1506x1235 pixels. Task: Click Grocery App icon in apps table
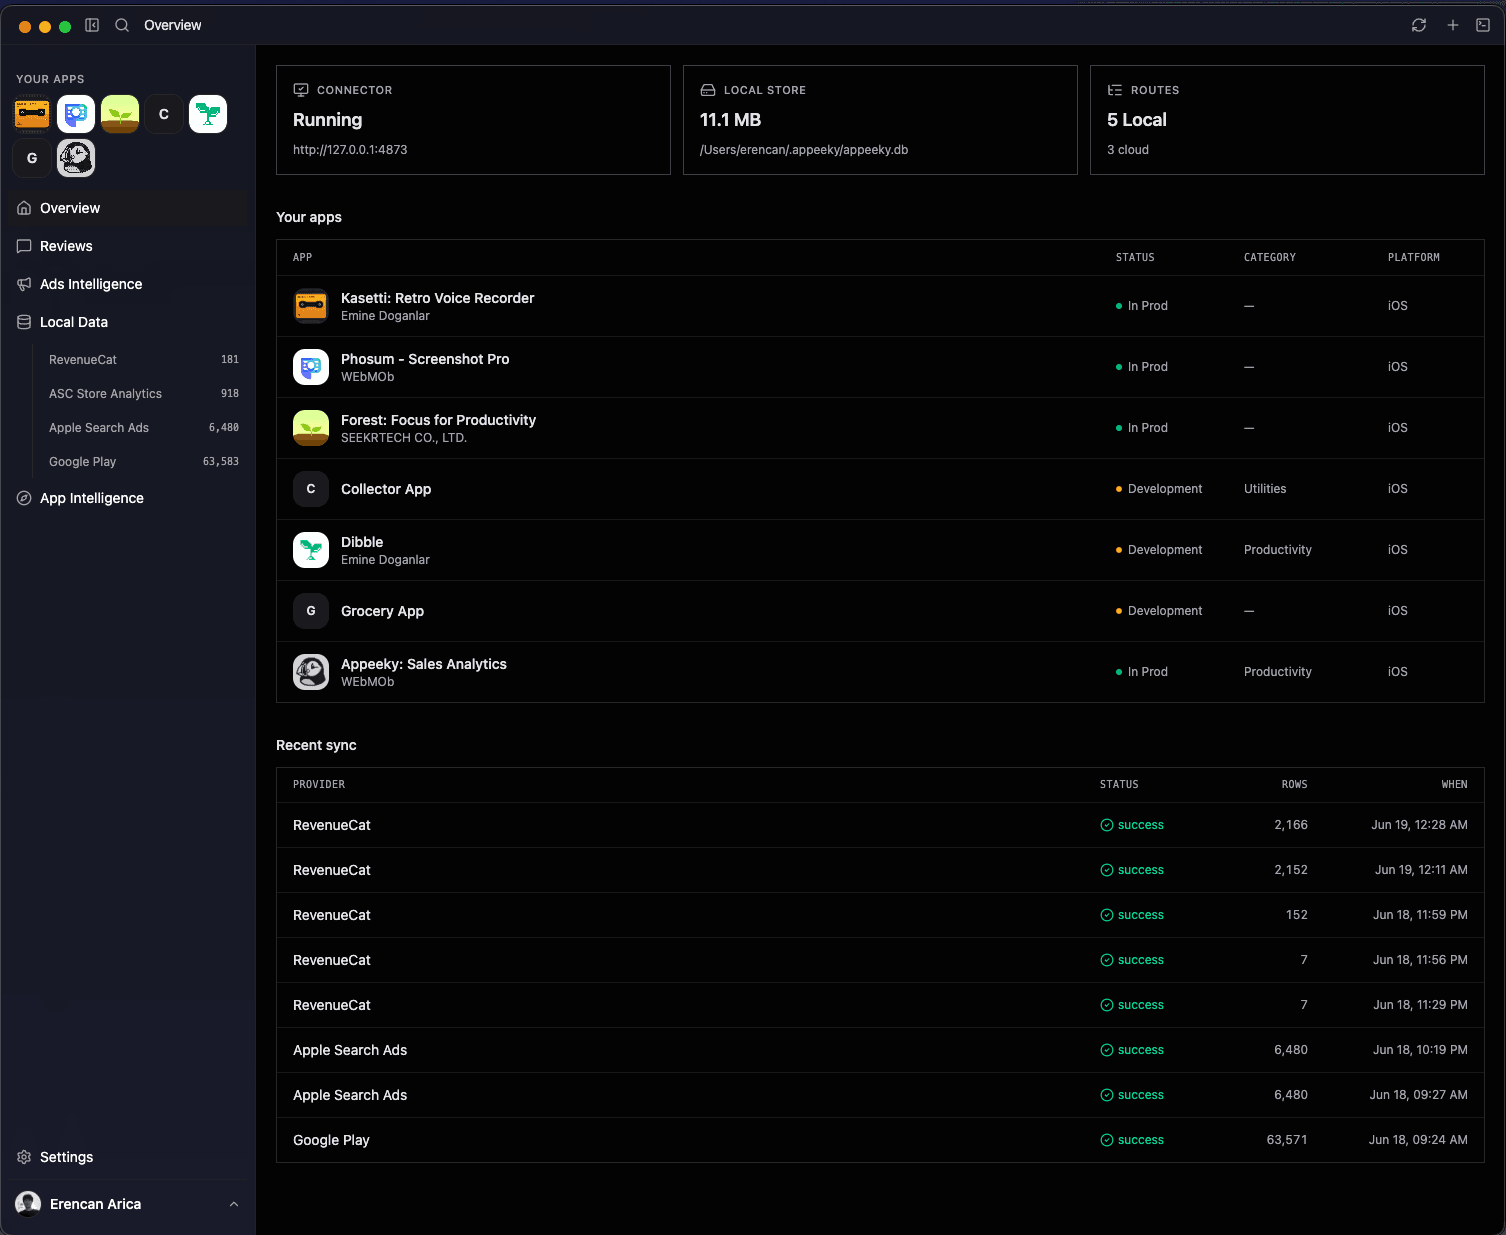click(x=311, y=611)
